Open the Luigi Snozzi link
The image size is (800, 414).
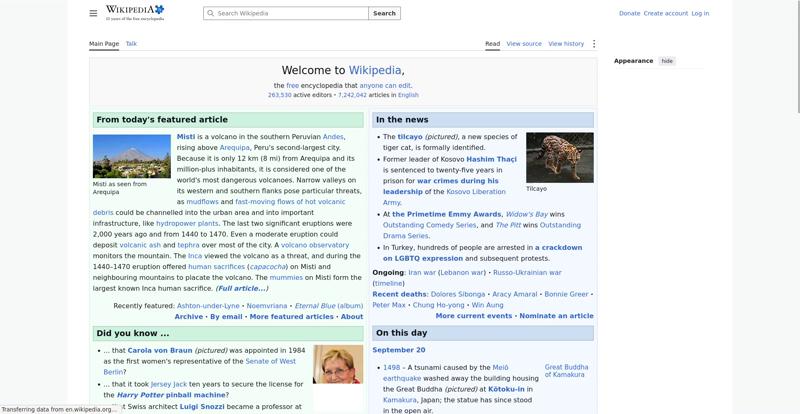tap(202, 407)
